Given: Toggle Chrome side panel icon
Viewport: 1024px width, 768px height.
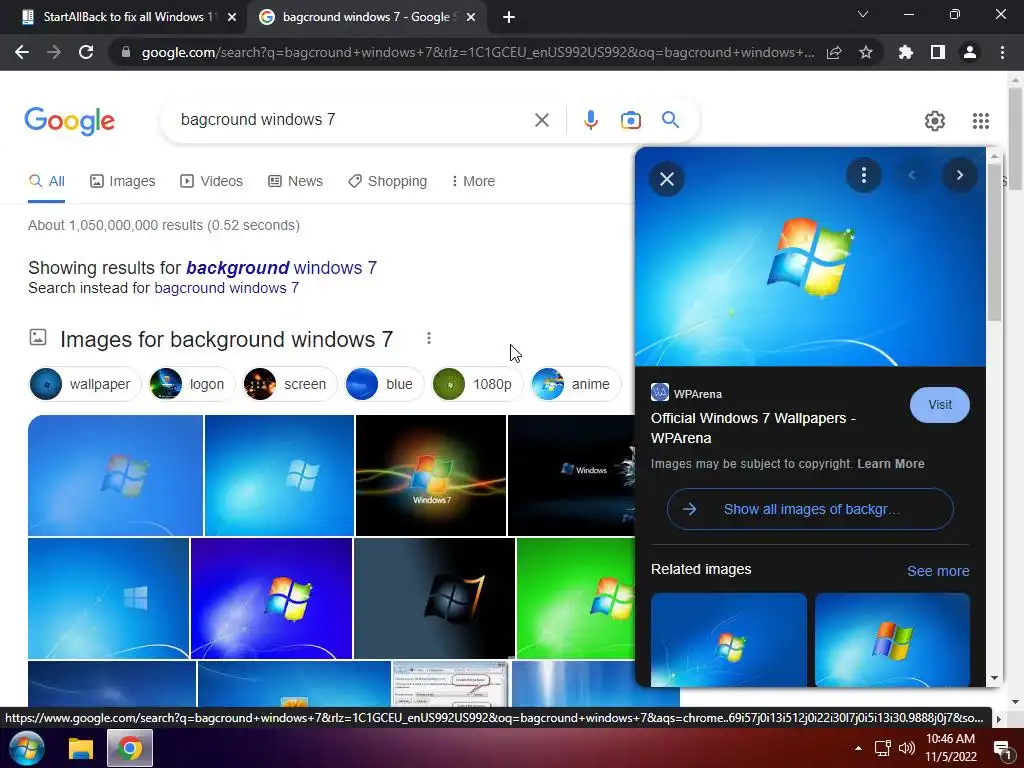Looking at the screenshot, I should point(938,52).
